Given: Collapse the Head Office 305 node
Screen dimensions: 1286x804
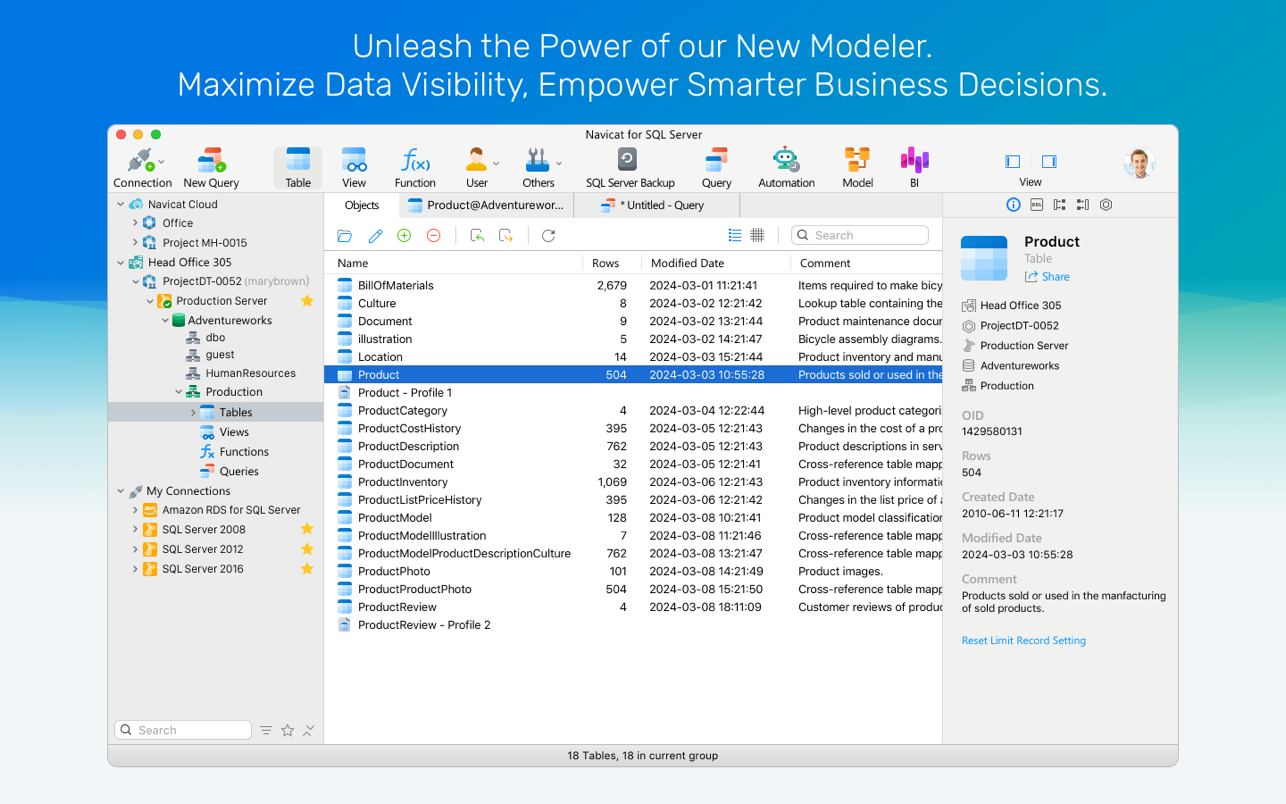Looking at the screenshot, I should tap(121, 262).
